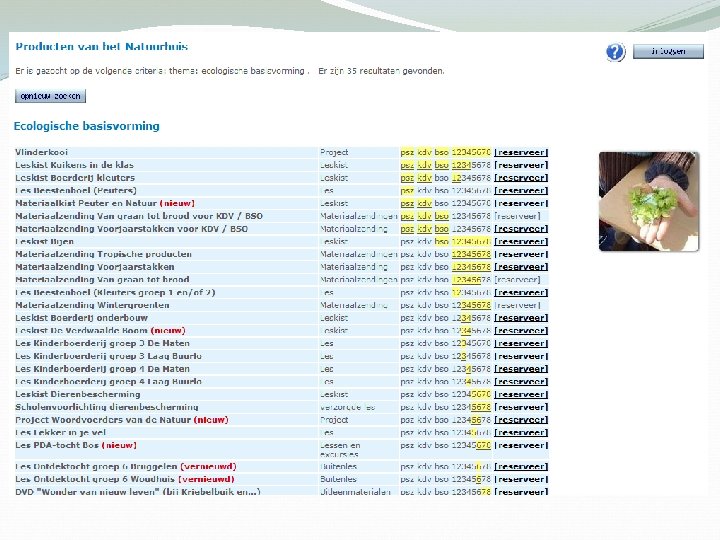
Task: Open Les Kinderboerderij groep 3 Laag Buurlo
Action: (108, 356)
